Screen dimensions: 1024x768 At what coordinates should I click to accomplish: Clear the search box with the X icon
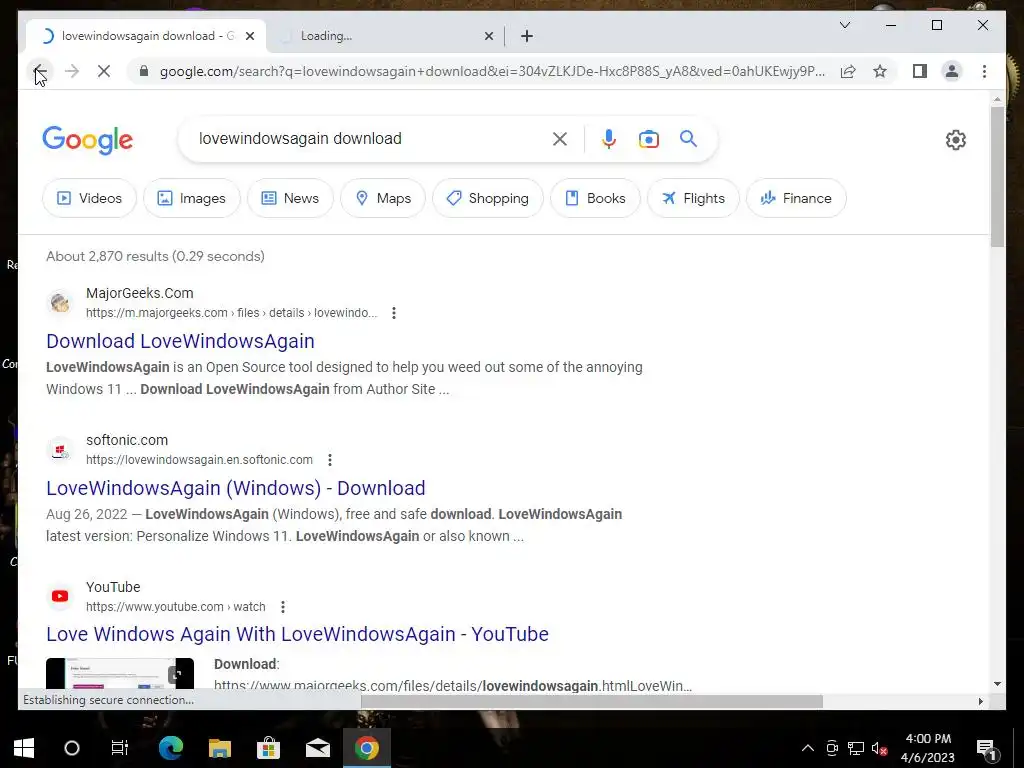[560, 138]
